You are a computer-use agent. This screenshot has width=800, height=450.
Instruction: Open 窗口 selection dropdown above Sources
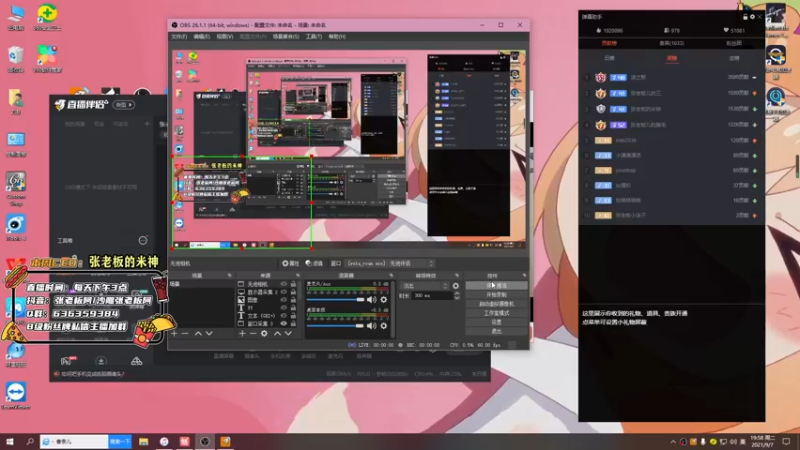tap(390, 264)
